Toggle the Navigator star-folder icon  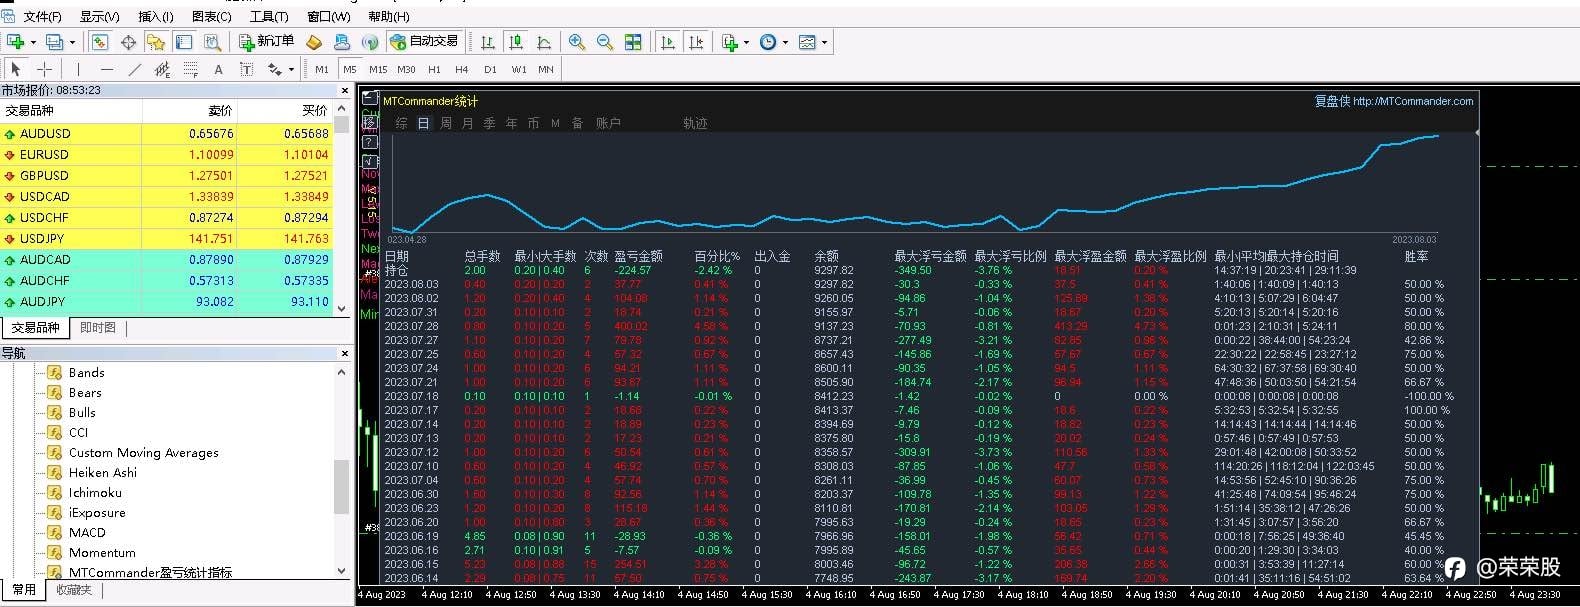[x=156, y=42]
